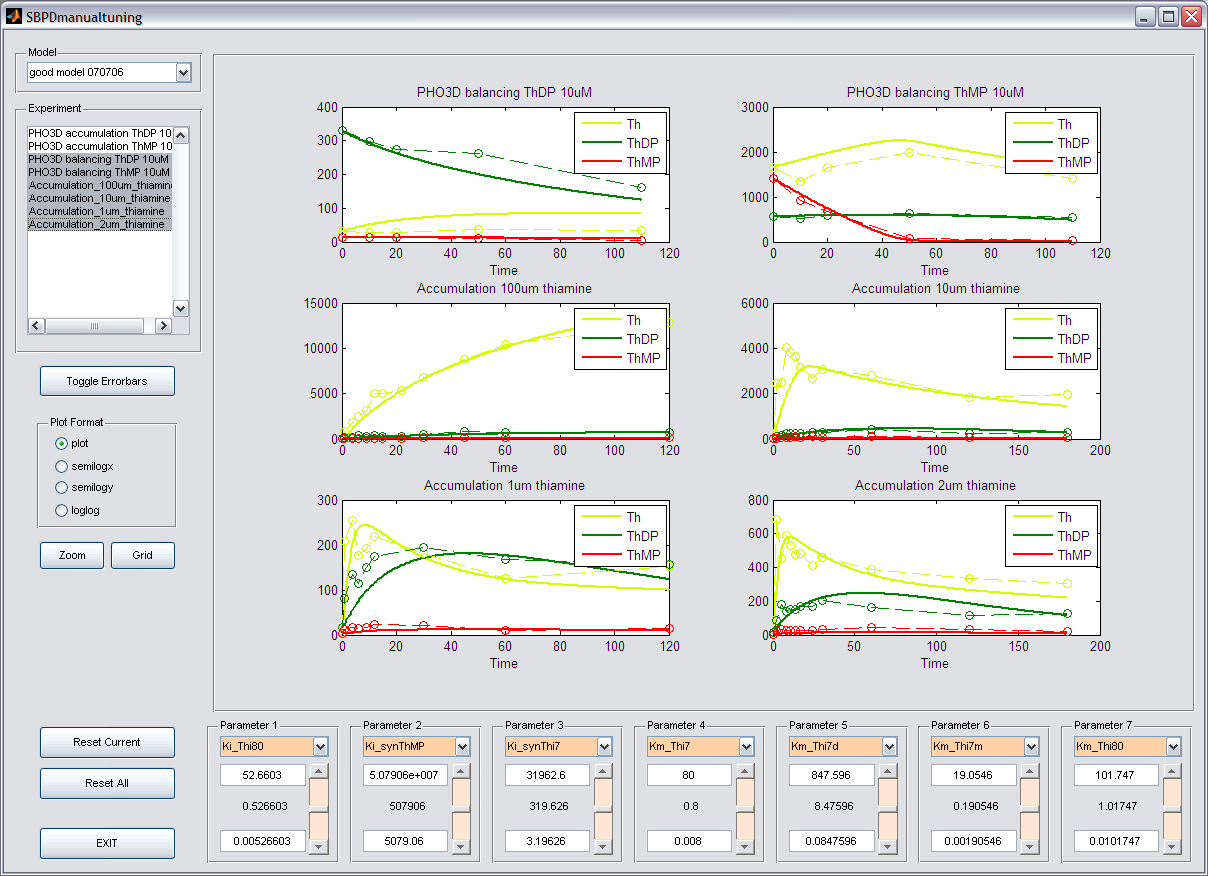Screen dimensions: 1208x876
Task: Click Parameter 7 slider down arrow
Action: [1172, 846]
